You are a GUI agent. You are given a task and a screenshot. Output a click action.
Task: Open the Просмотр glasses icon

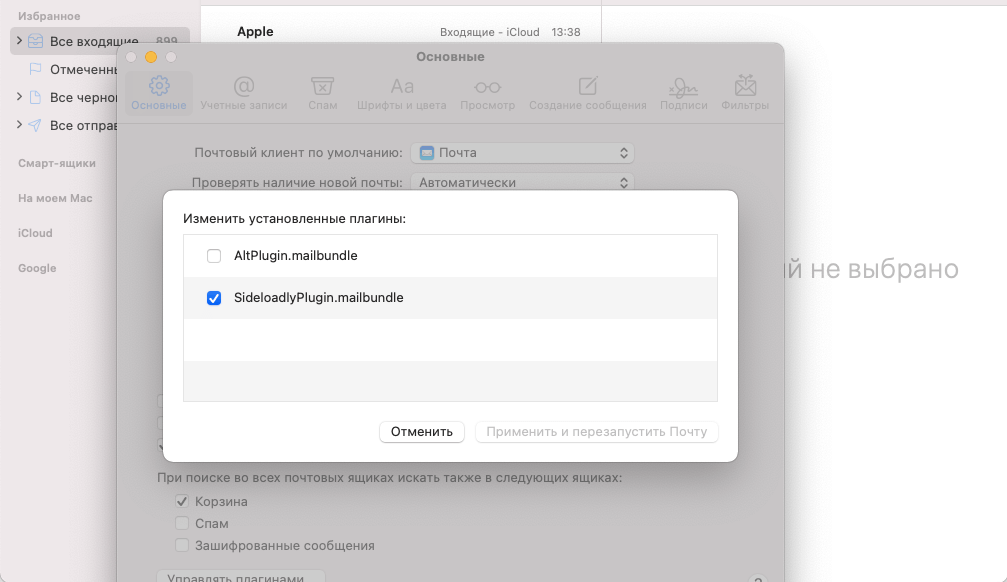click(487, 92)
